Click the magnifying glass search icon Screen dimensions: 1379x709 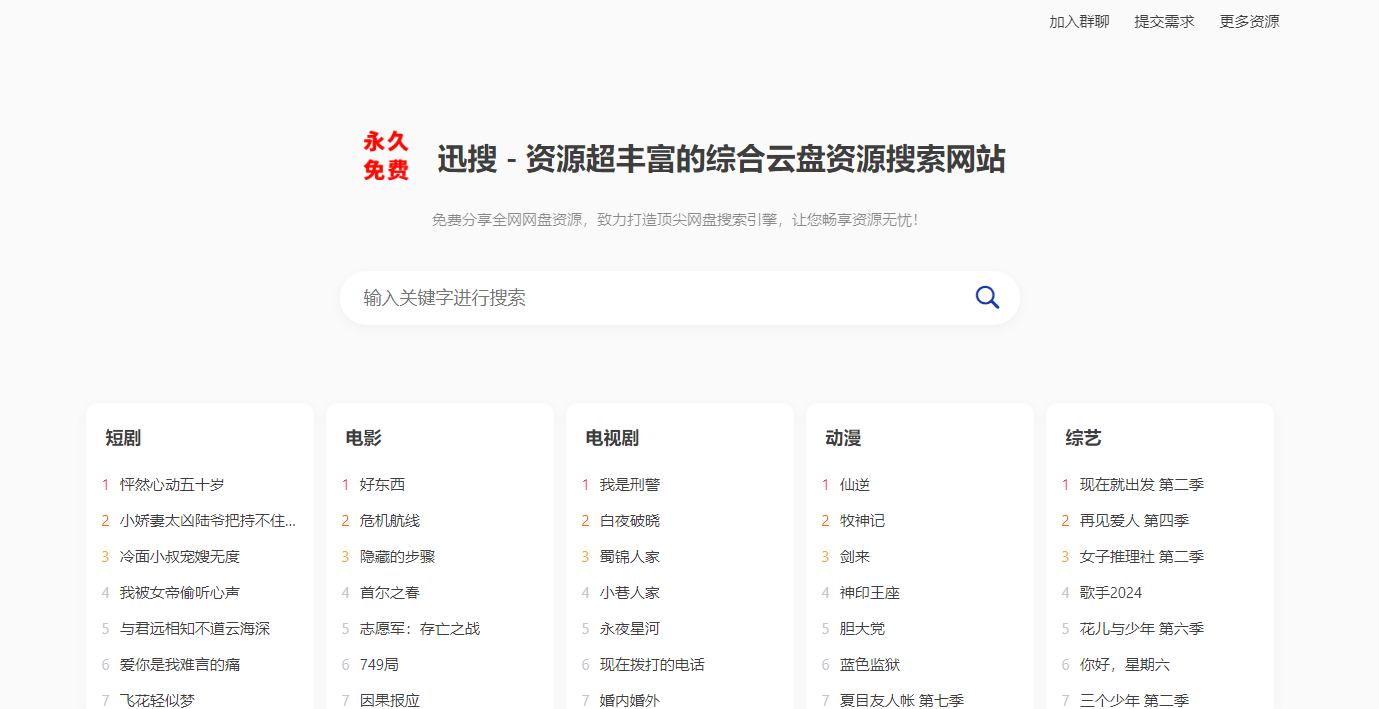[x=986, y=297]
